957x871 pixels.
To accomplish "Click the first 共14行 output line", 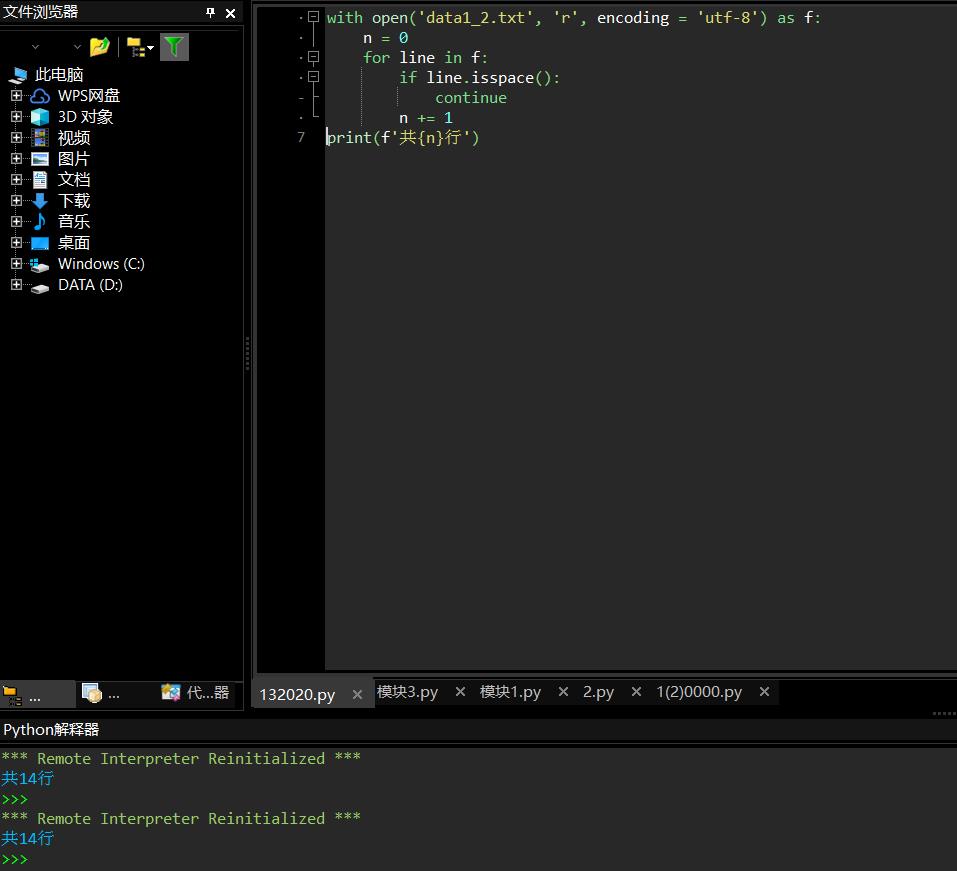I will coord(27,778).
